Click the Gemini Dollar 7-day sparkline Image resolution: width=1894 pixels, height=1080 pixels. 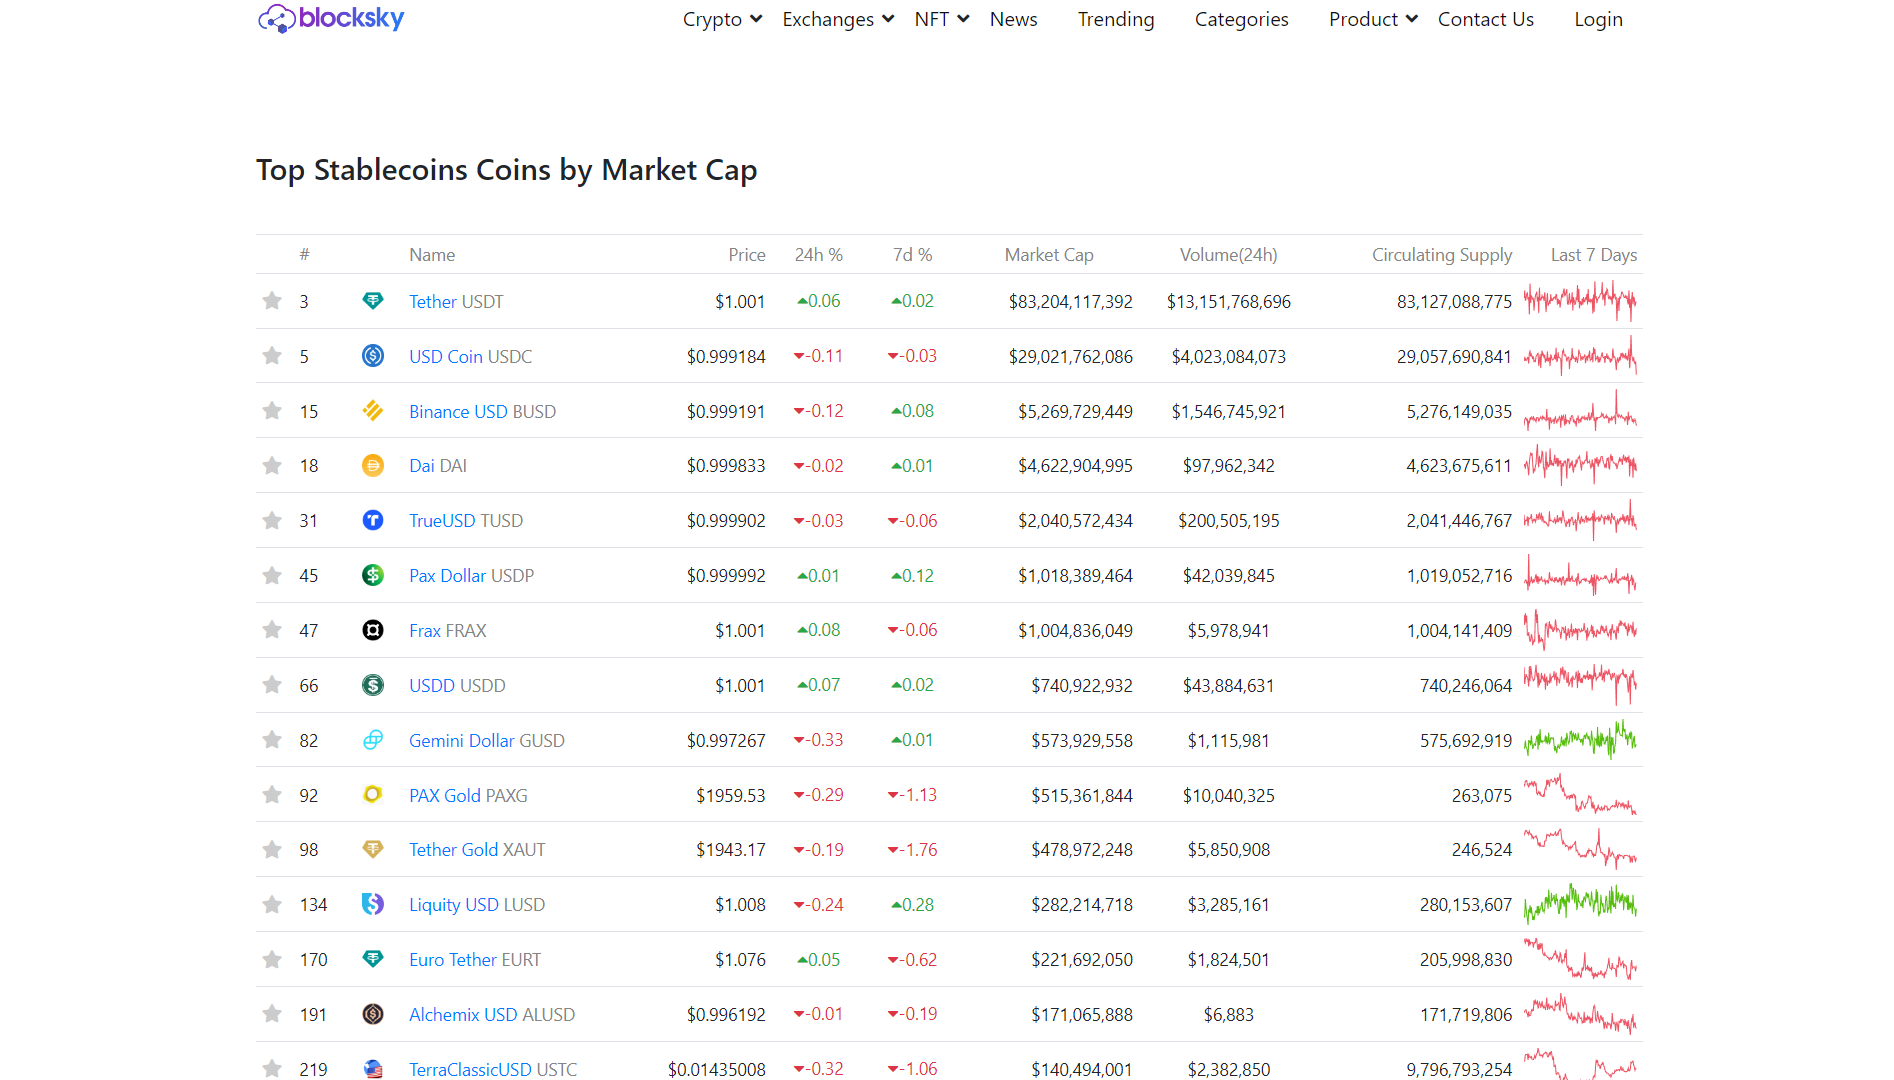1581,740
